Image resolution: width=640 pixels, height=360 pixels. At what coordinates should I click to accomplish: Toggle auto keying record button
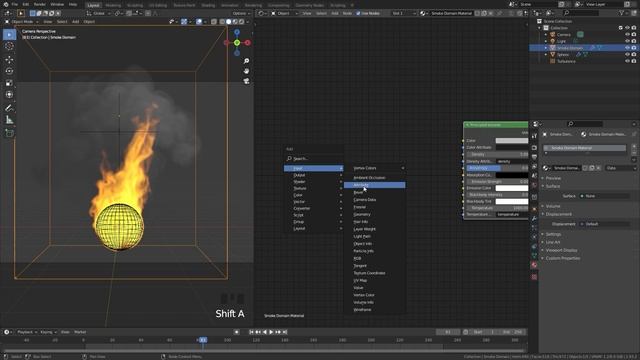tap(236, 332)
